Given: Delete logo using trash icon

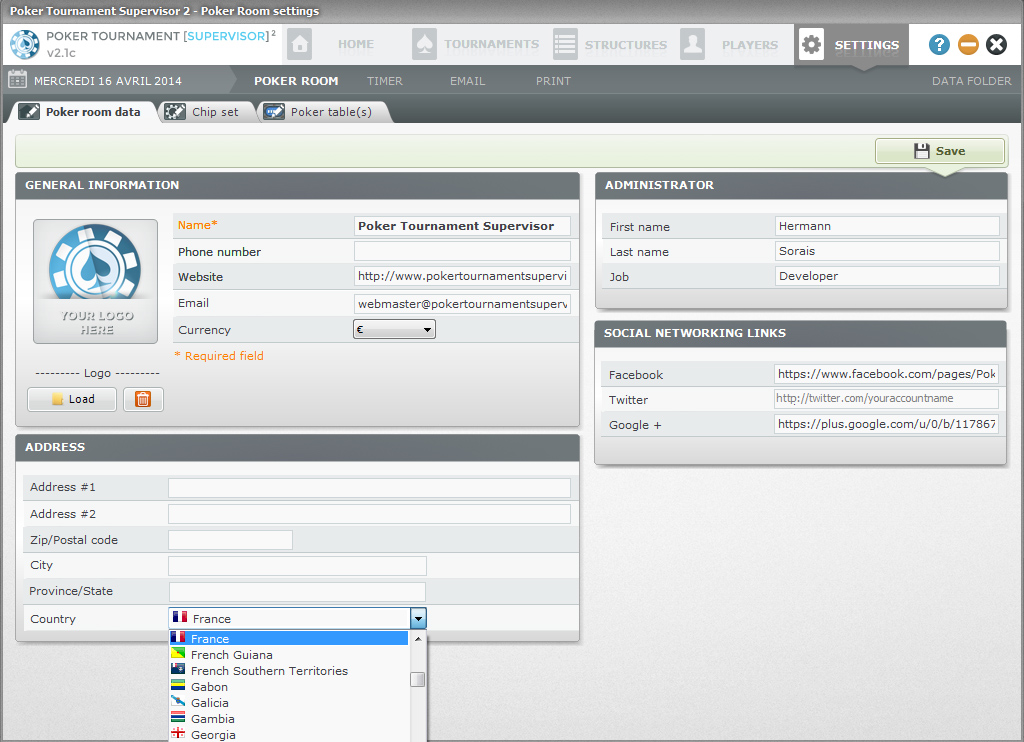Looking at the screenshot, I should (x=143, y=399).
